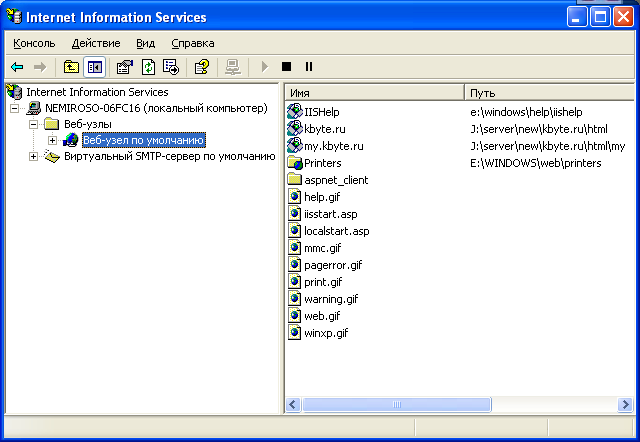Maximize the Internet Information Services window

click(600, 17)
